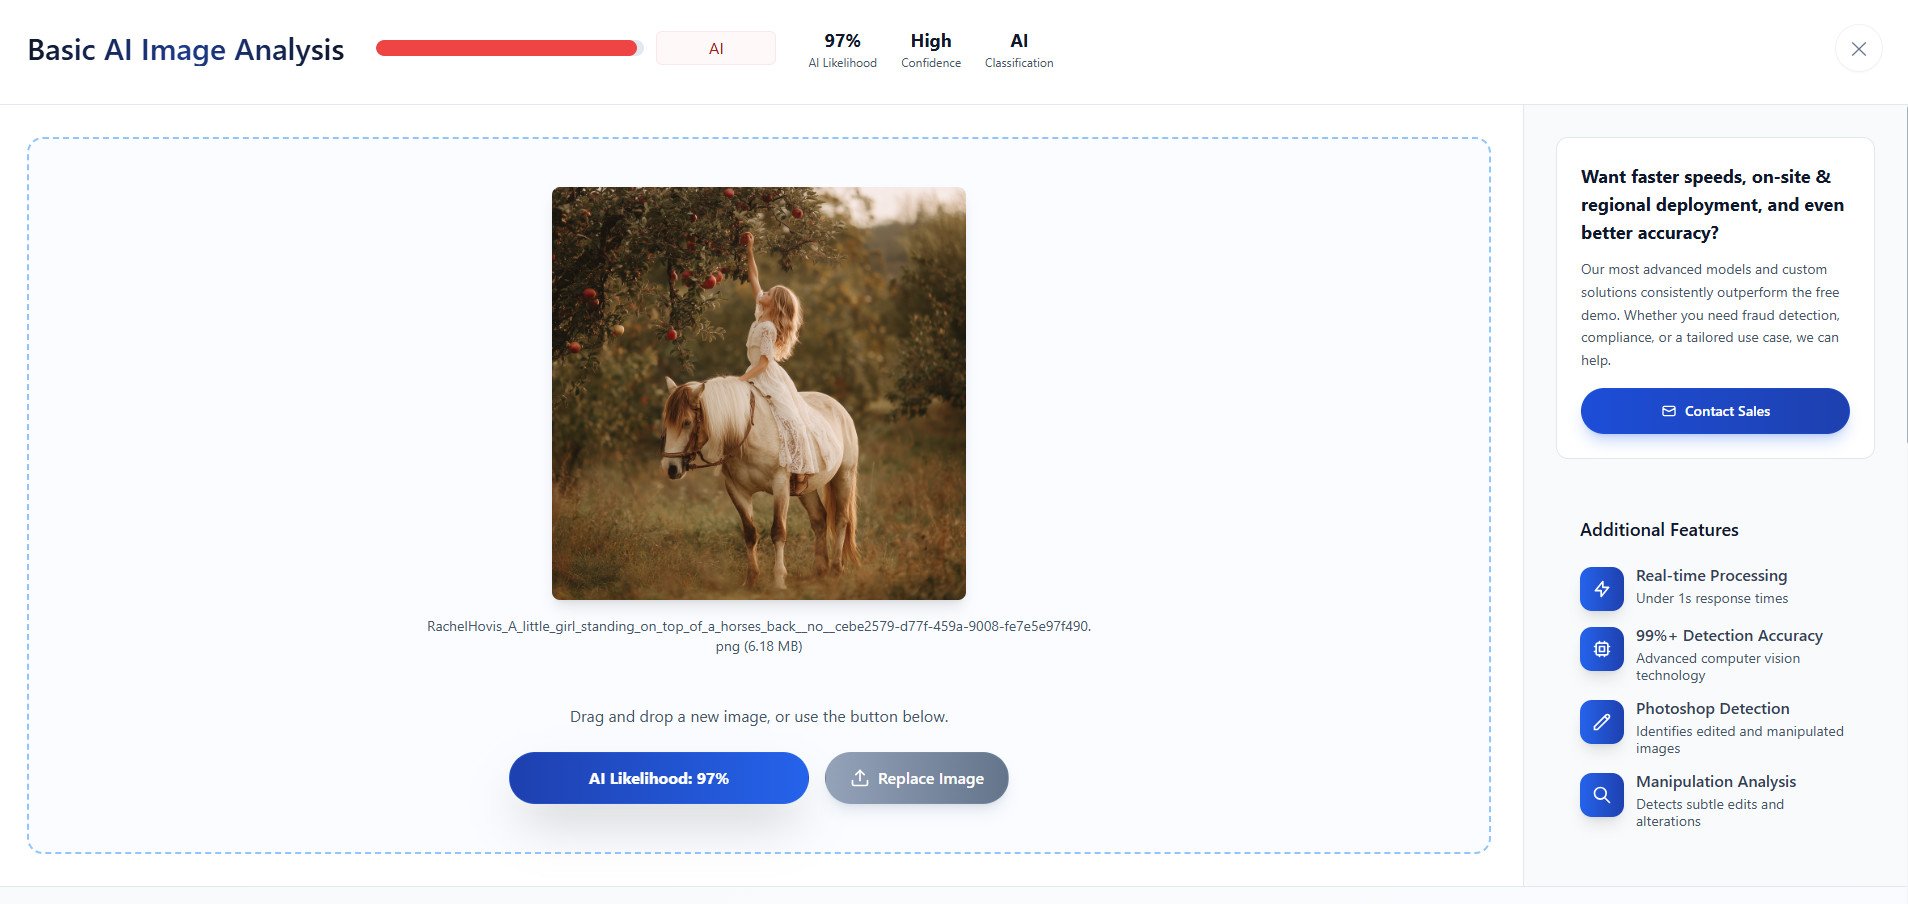Click the pencil Photoshop Detection icon
The width and height of the screenshot is (1908, 904).
click(x=1601, y=722)
